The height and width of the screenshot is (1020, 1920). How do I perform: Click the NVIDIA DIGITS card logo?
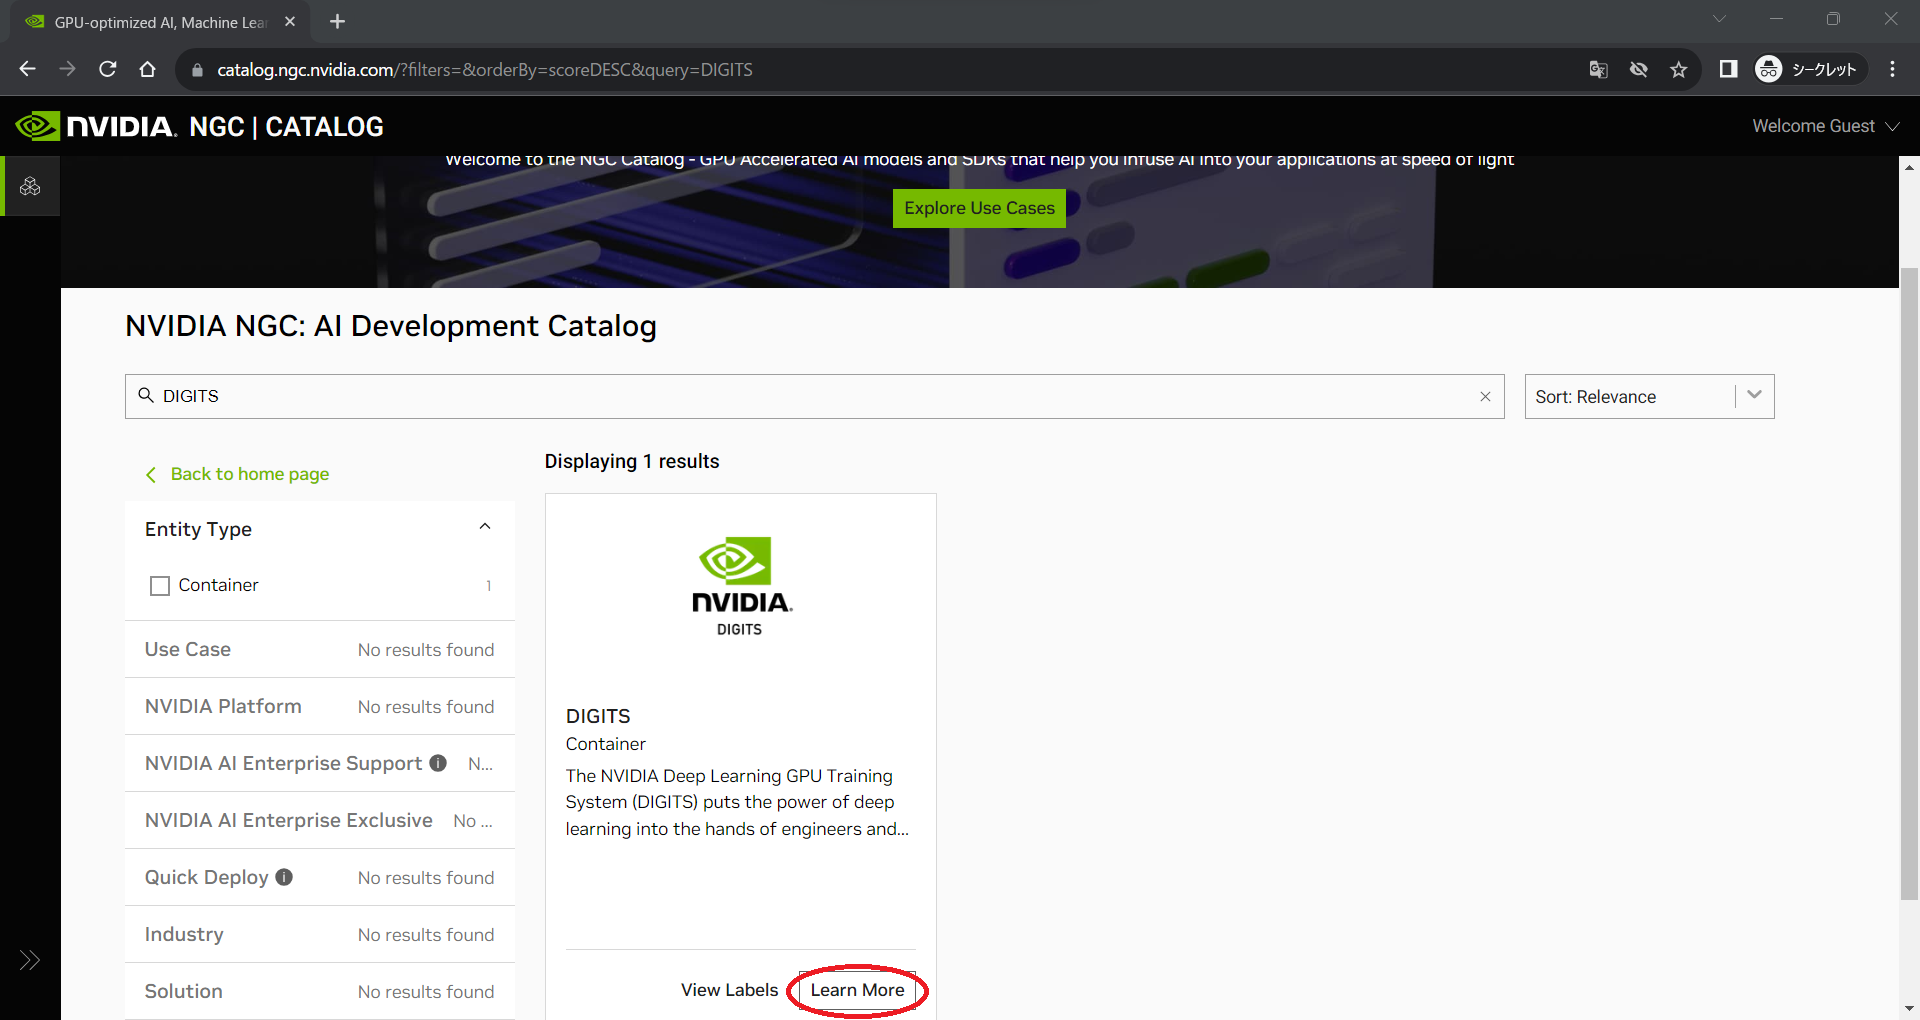coord(741,586)
